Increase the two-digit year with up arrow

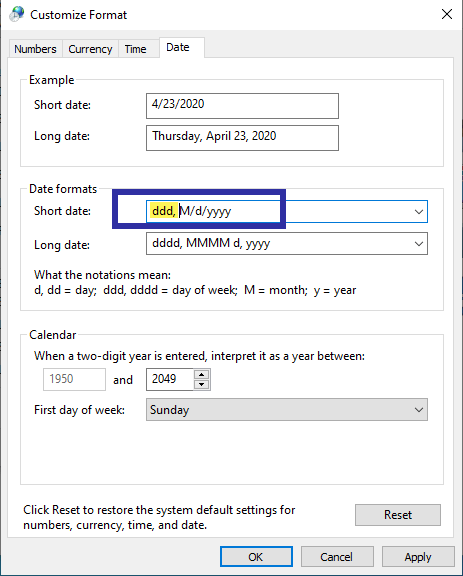click(x=201, y=374)
